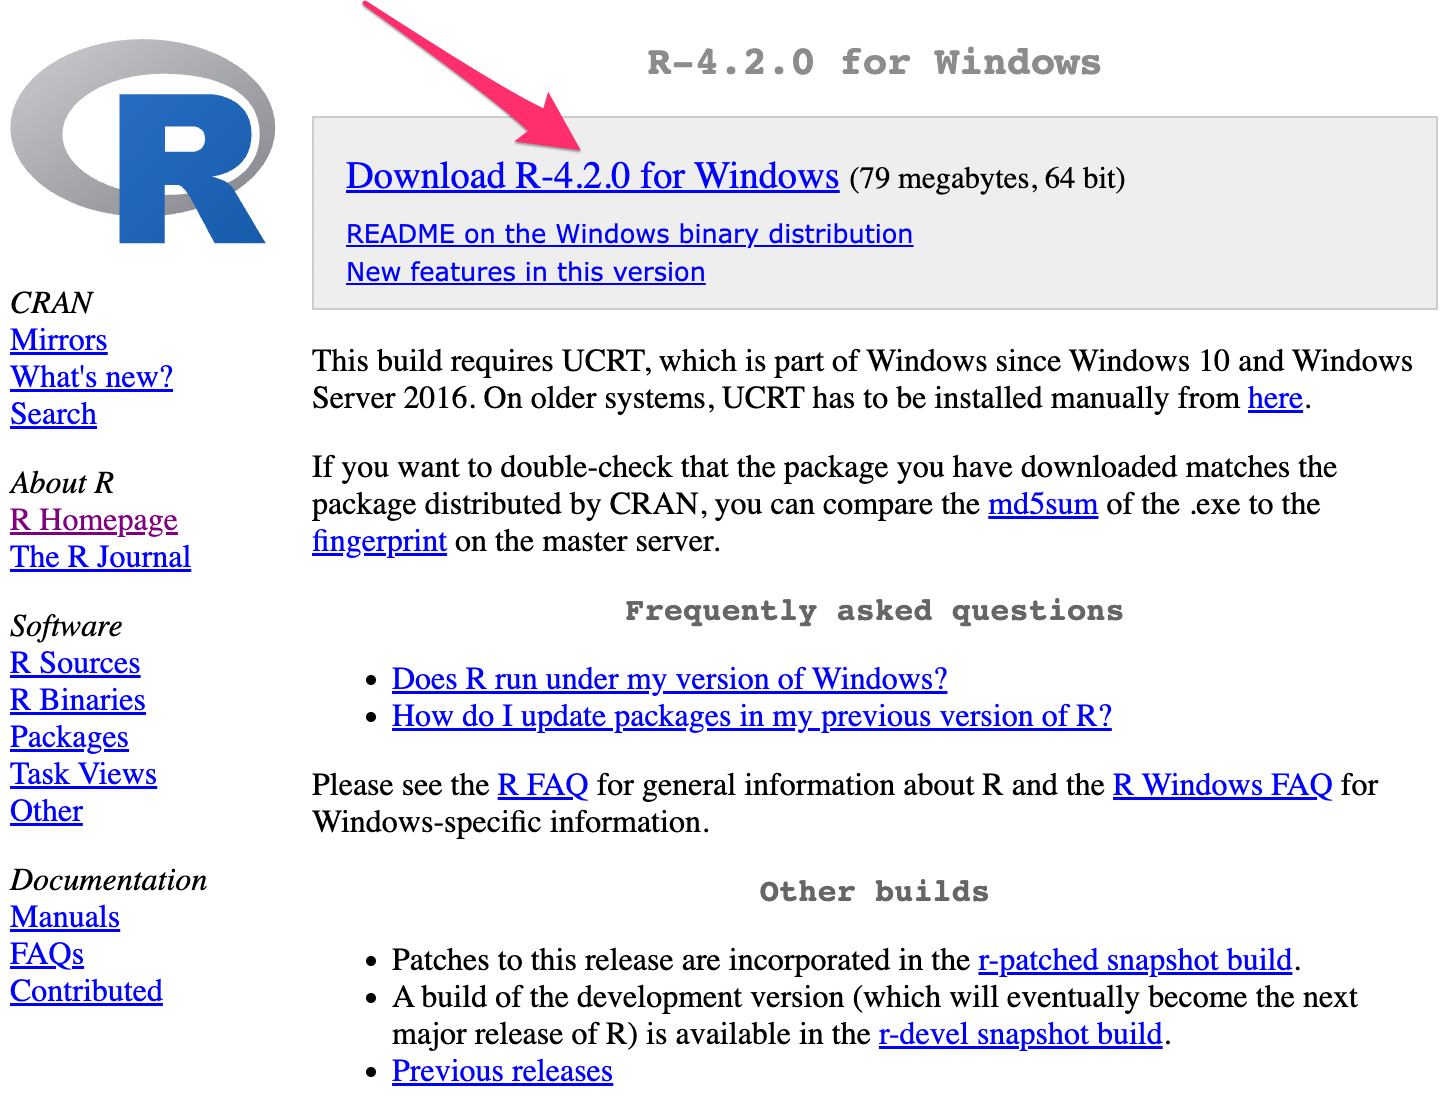The height and width of the screenshot is (1098, 1446).
Task: Navigate to R Sources
Action: coord(75,663)
